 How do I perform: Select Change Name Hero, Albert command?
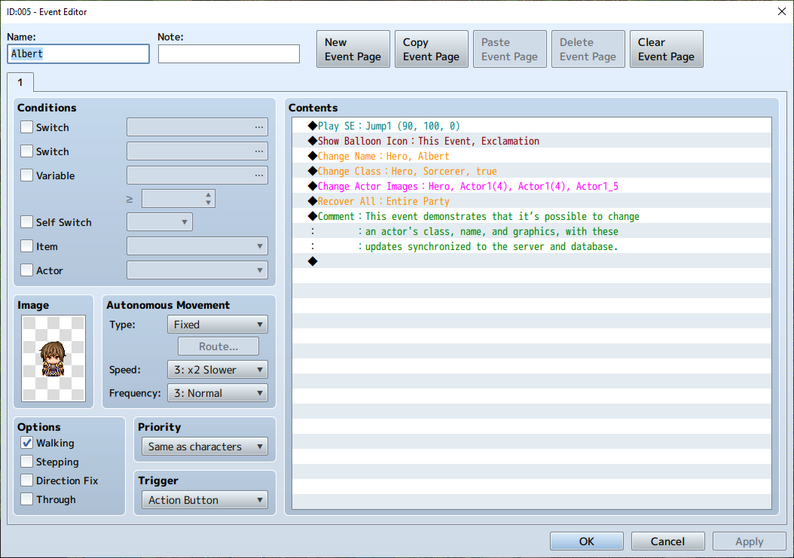click(532, 156)
